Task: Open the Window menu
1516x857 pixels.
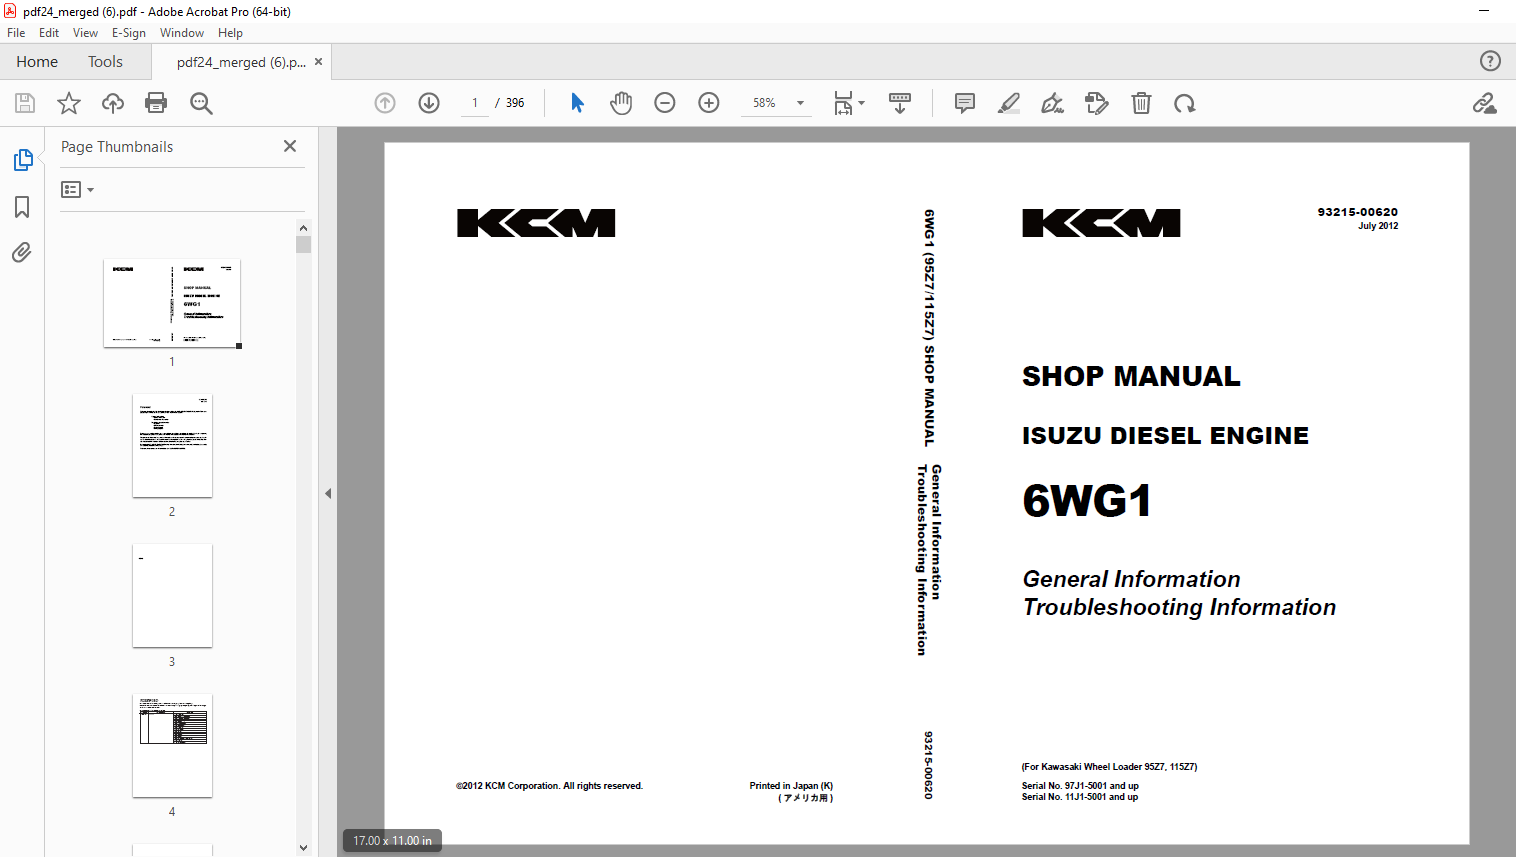Action: 182,33
